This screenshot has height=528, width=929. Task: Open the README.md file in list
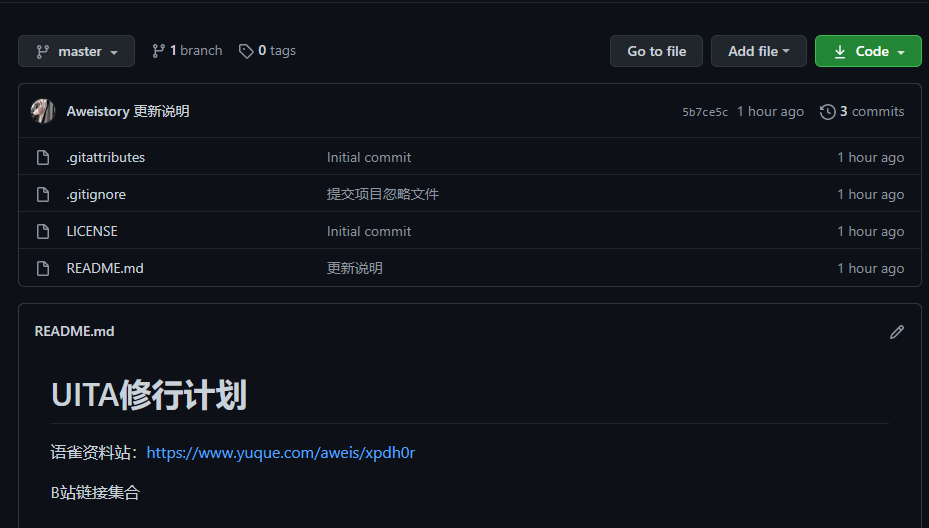tap(105, 268)
